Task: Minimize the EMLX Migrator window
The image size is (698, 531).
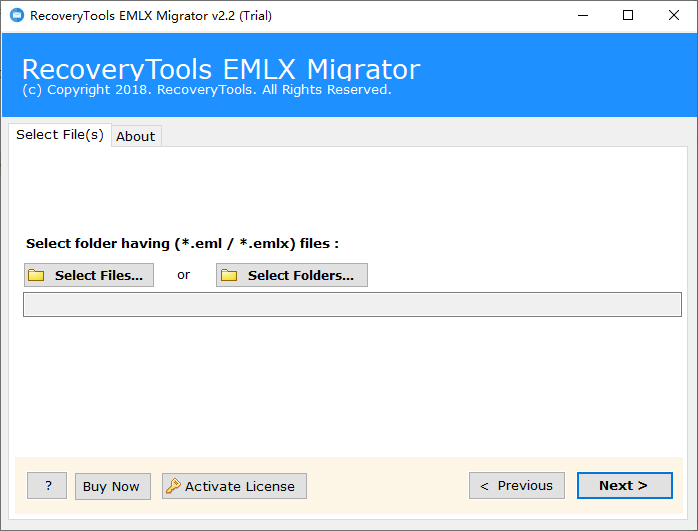Action: coord(583,16)
